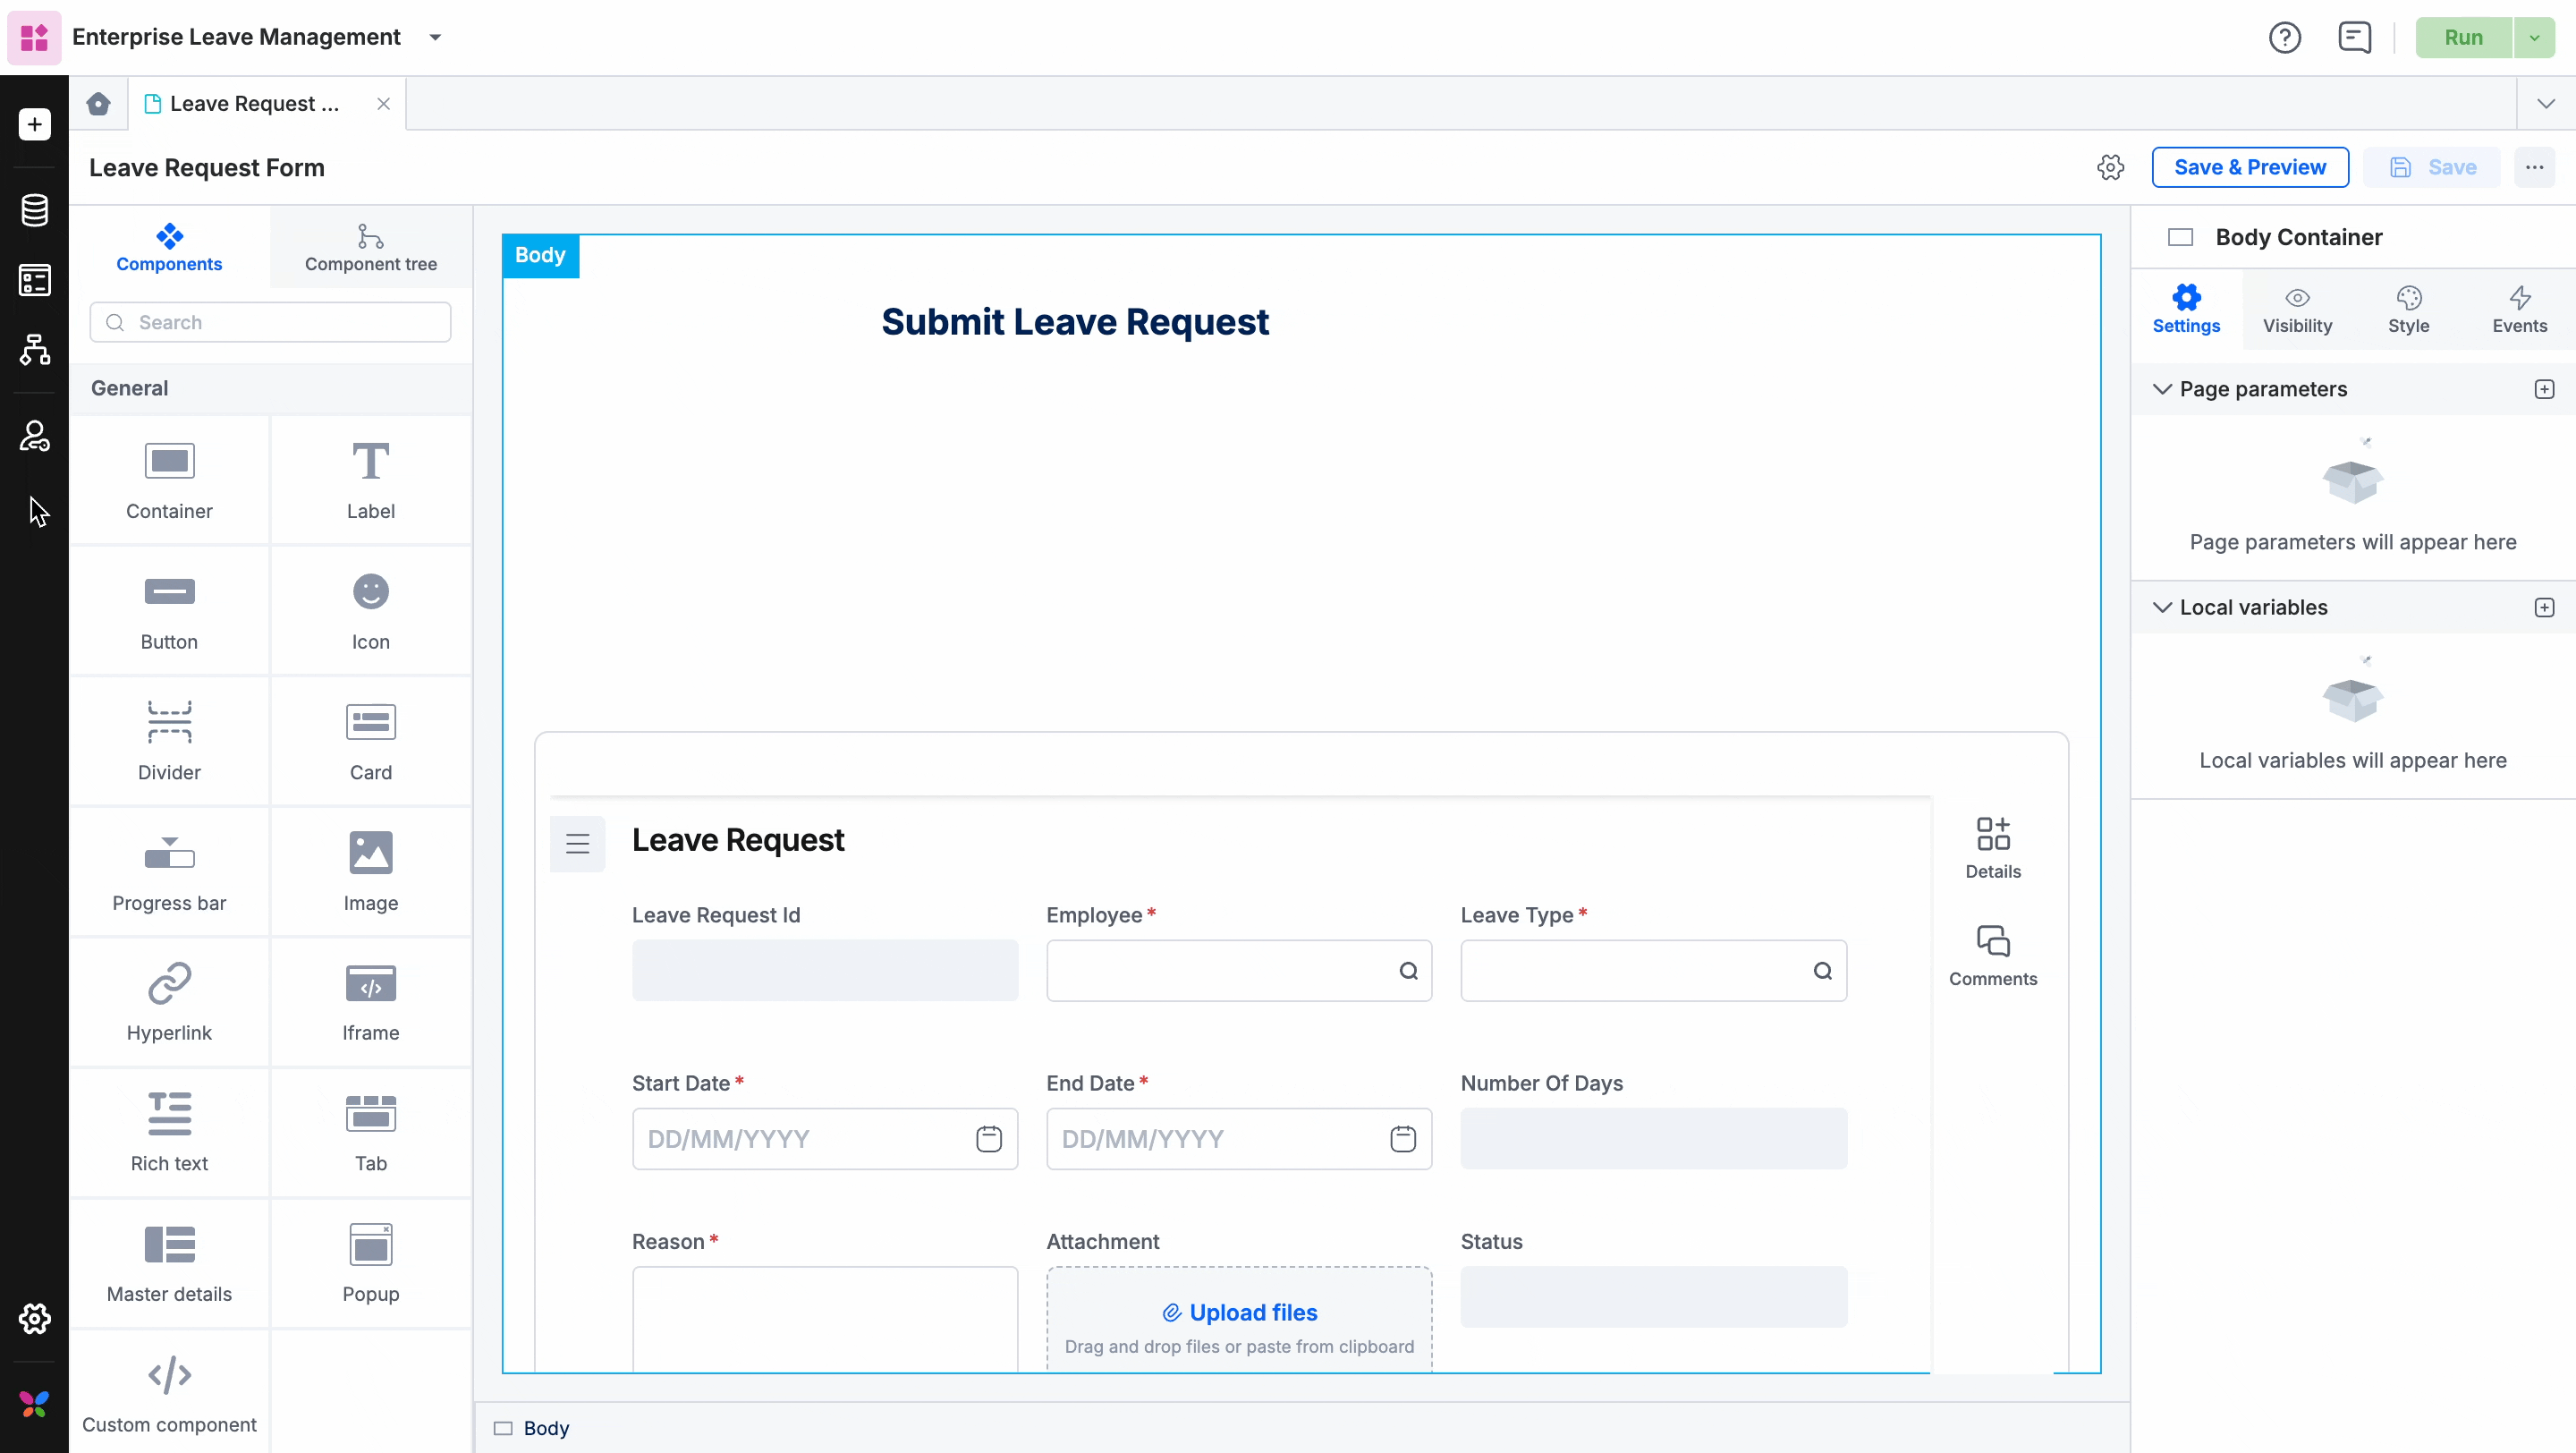Open the Run button dropdown arrow
The height and width of the screenshot is (1453, 2576).
(x=2534, y=38)
